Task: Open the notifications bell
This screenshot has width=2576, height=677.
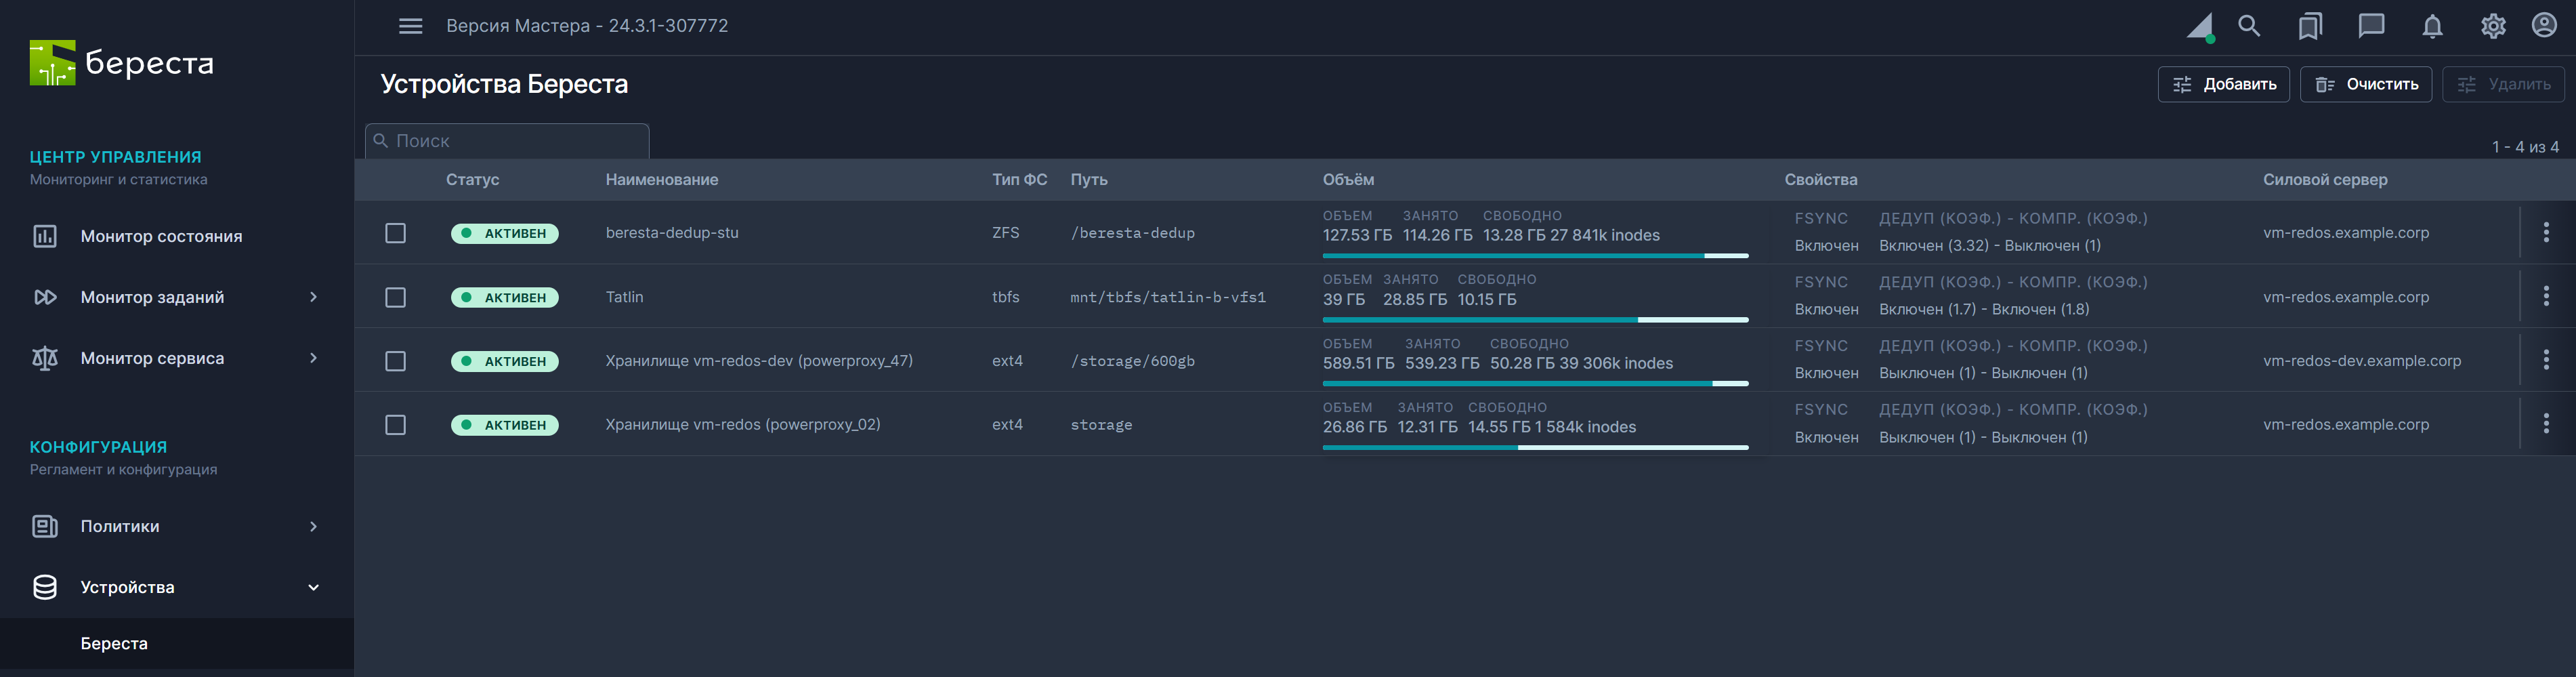Action: [2432, 26]
